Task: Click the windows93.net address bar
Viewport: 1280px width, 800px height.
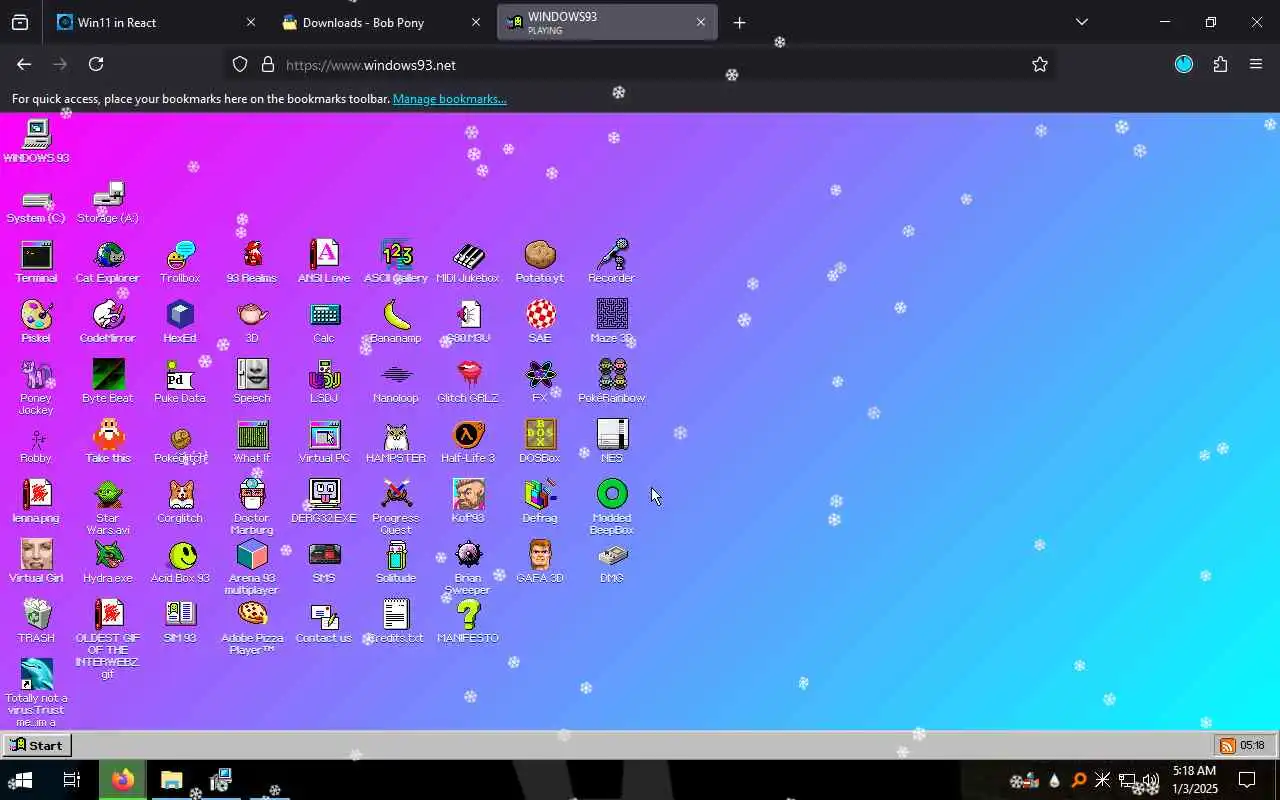Action: 640,64
